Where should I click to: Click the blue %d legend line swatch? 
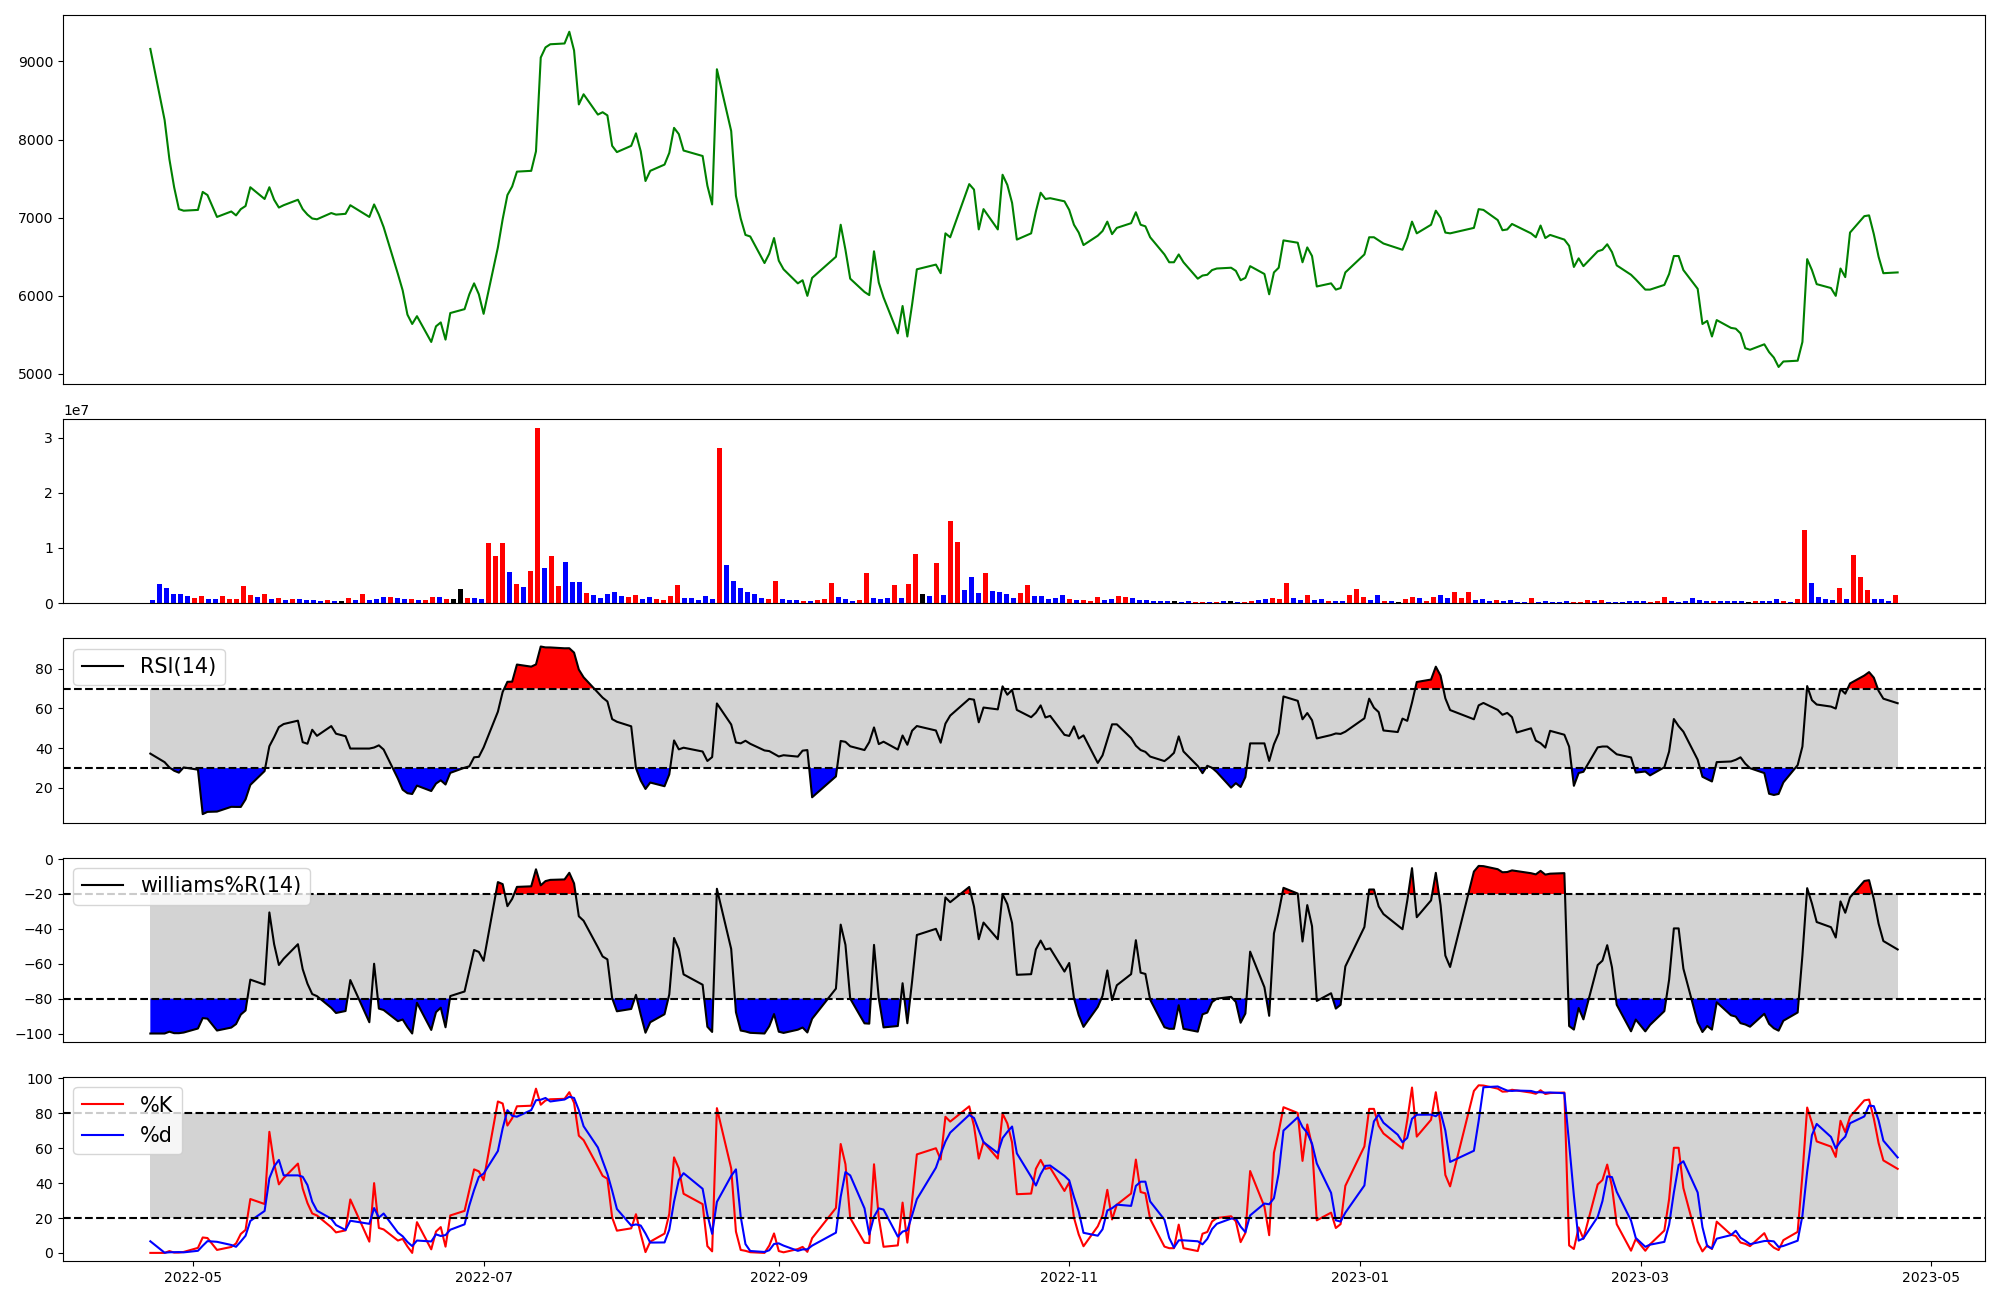point(103,1135)
